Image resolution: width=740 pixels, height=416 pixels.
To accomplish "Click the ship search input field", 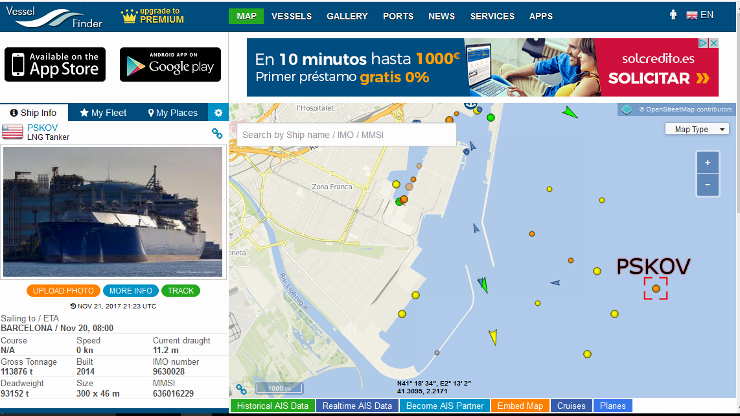I will 346,135.
